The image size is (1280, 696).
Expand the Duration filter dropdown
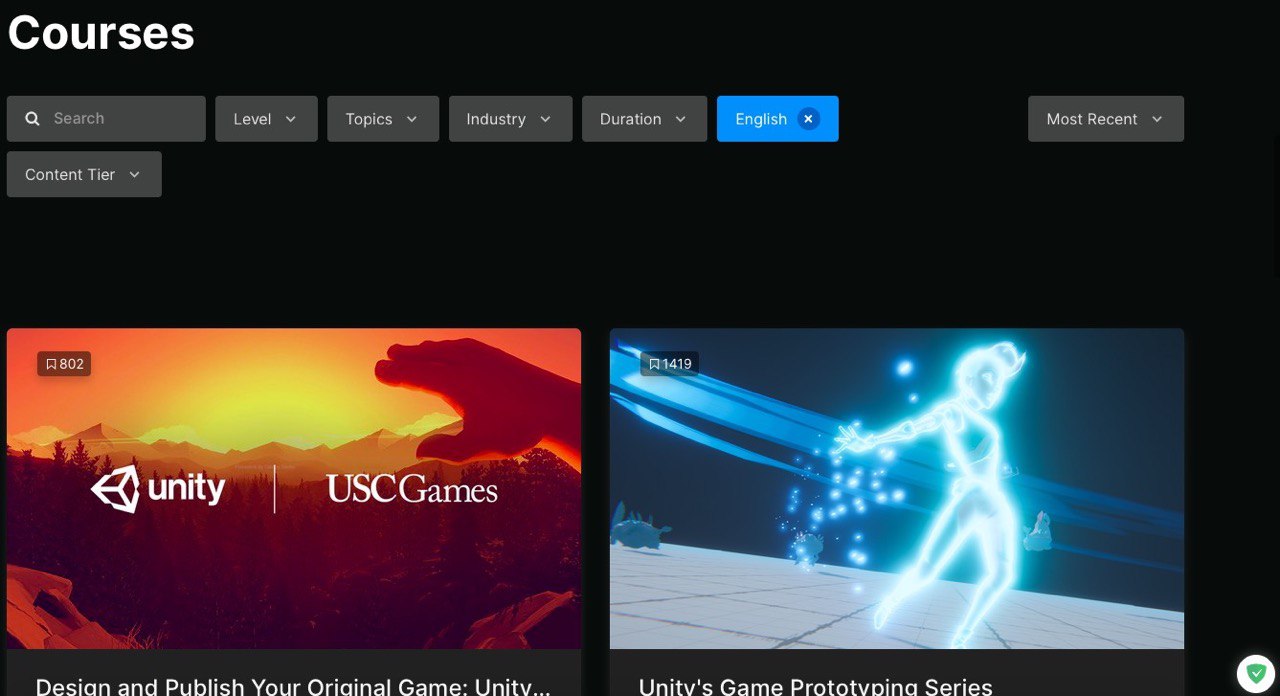644,118
